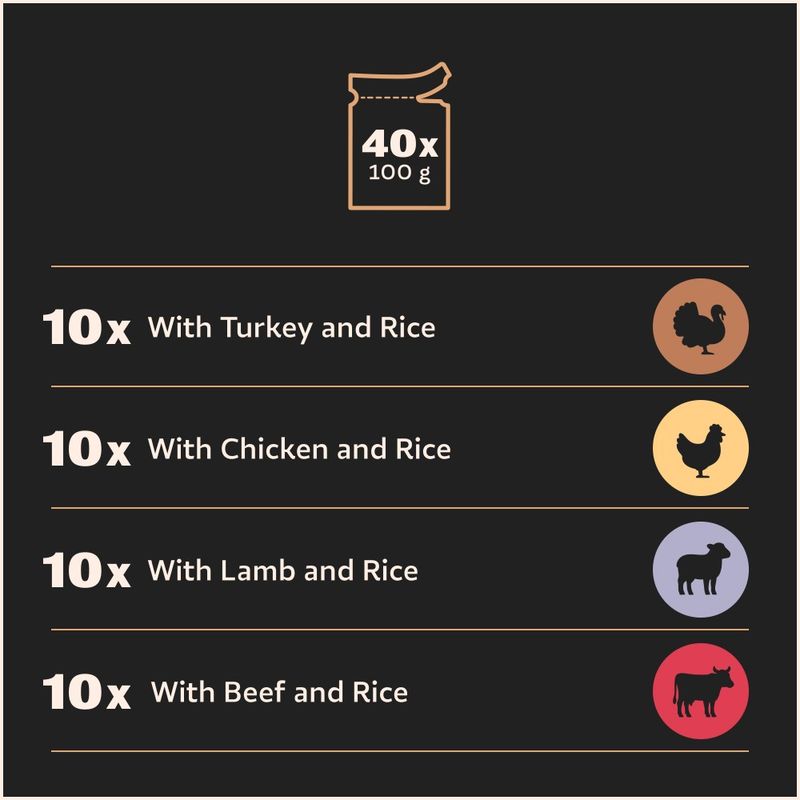Click the beef cow silhouette icon
The image size is (800, 800).
point(703,691)
